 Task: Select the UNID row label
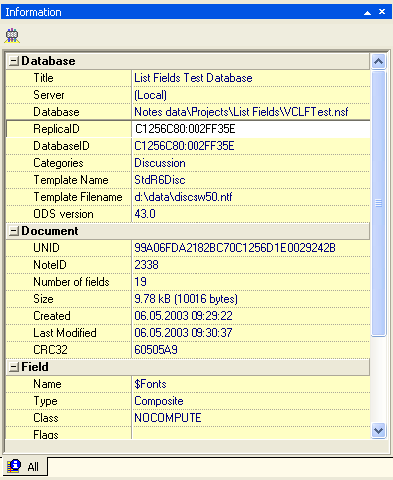(46, 248)
